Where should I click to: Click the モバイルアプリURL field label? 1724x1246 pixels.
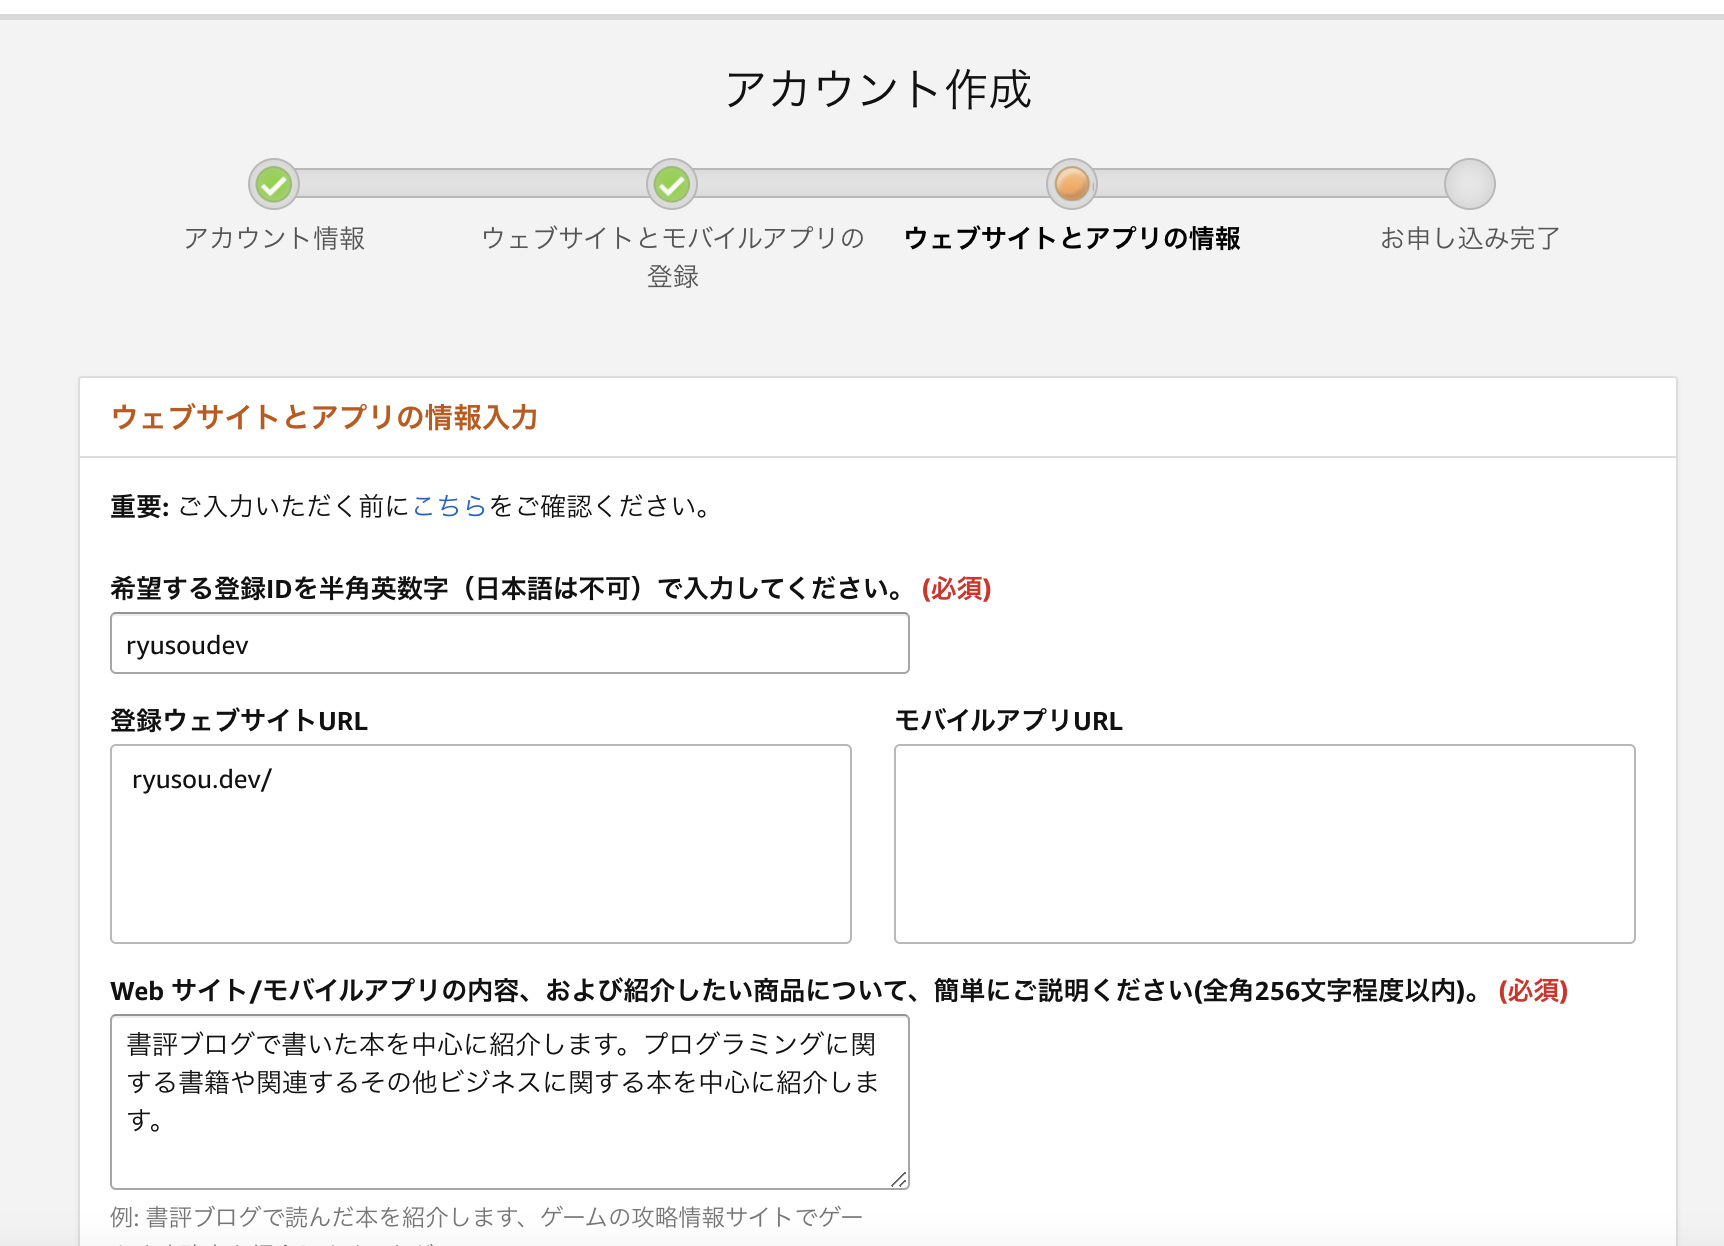1008,721
